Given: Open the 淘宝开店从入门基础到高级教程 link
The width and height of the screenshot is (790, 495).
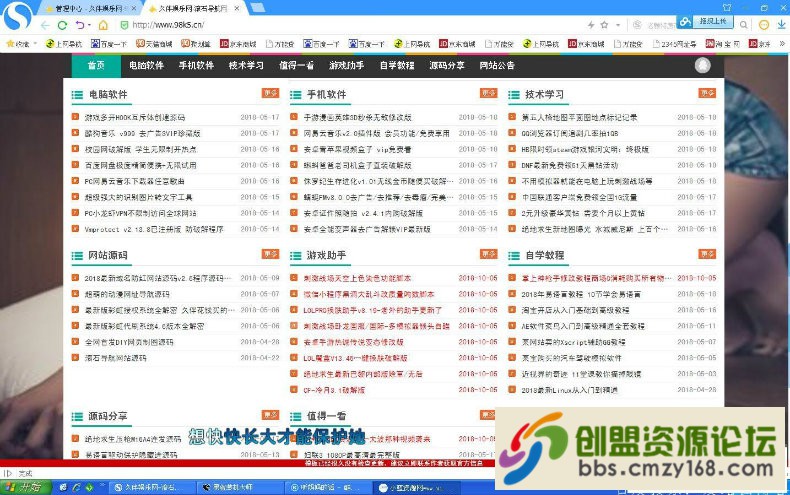Looking at the screenshot, I should (x=575, y=311).
